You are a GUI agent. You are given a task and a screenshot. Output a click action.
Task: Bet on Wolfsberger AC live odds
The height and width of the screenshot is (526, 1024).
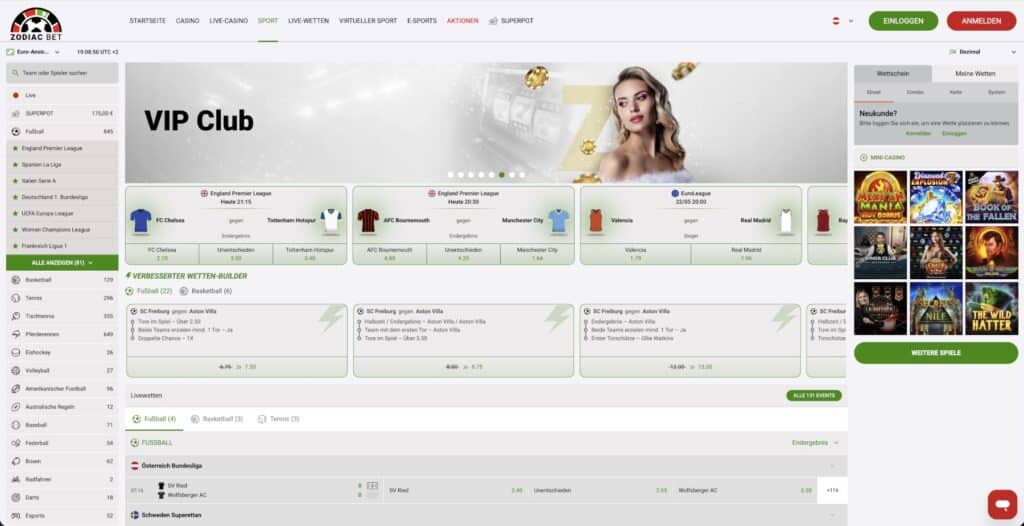coord(744,490)
